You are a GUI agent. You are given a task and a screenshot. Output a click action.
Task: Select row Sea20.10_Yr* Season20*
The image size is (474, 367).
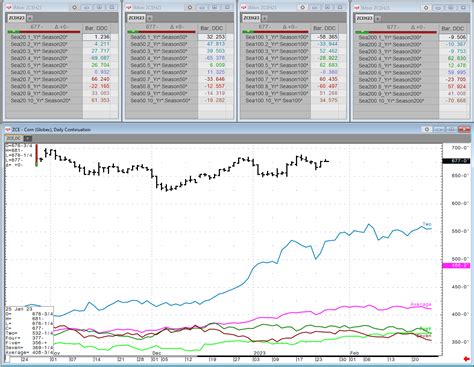pyautogui.click(x=44, y=100)
